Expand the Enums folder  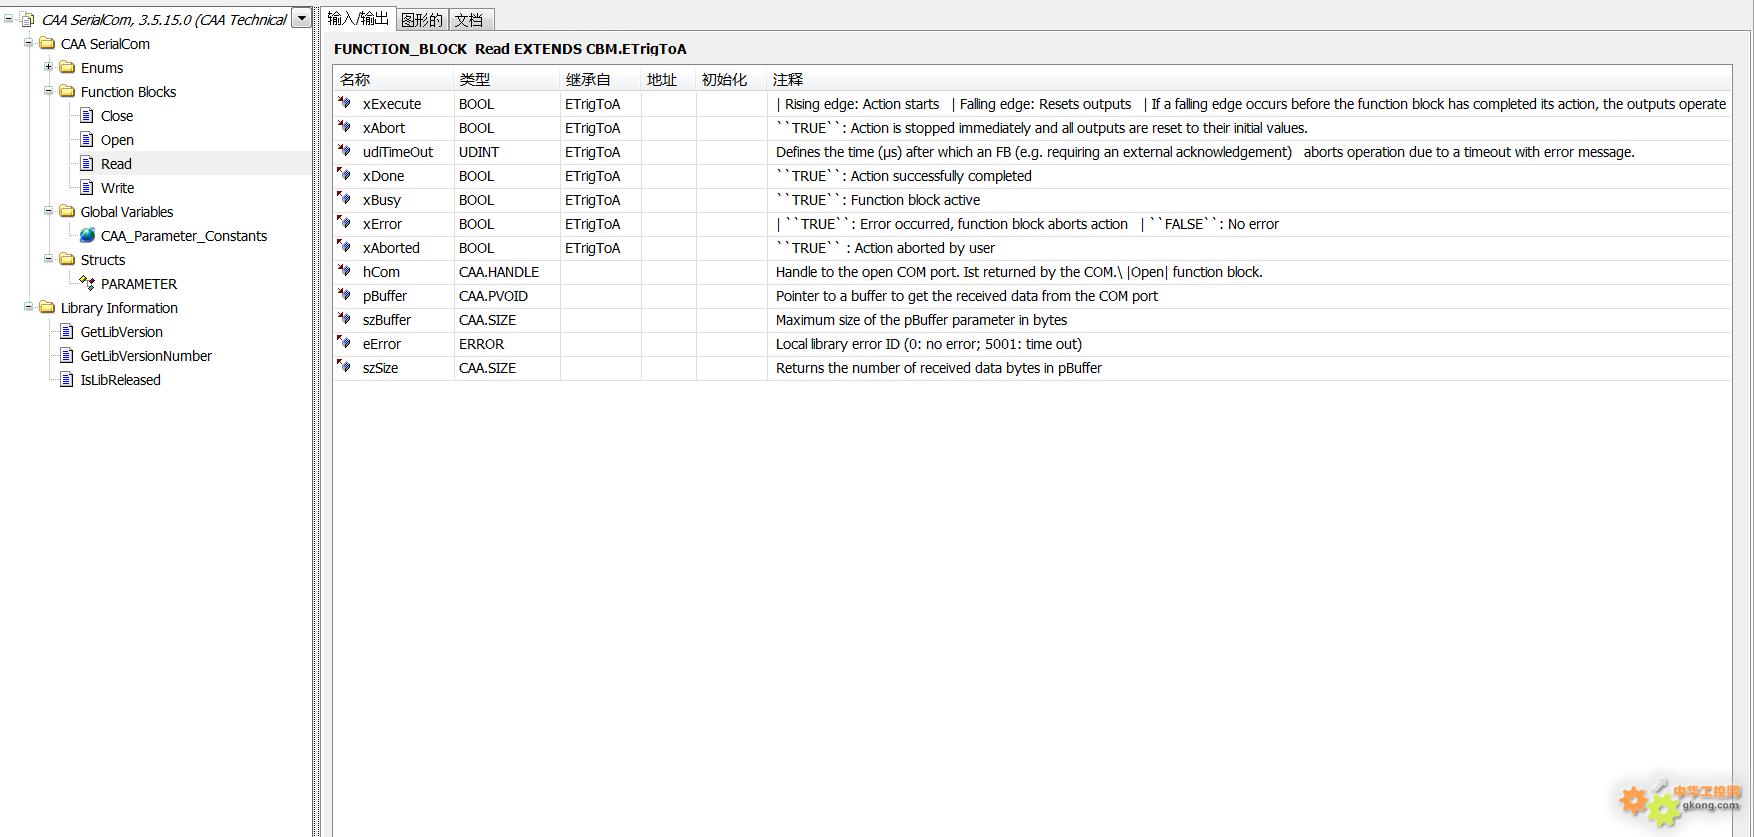click(48, 66)
